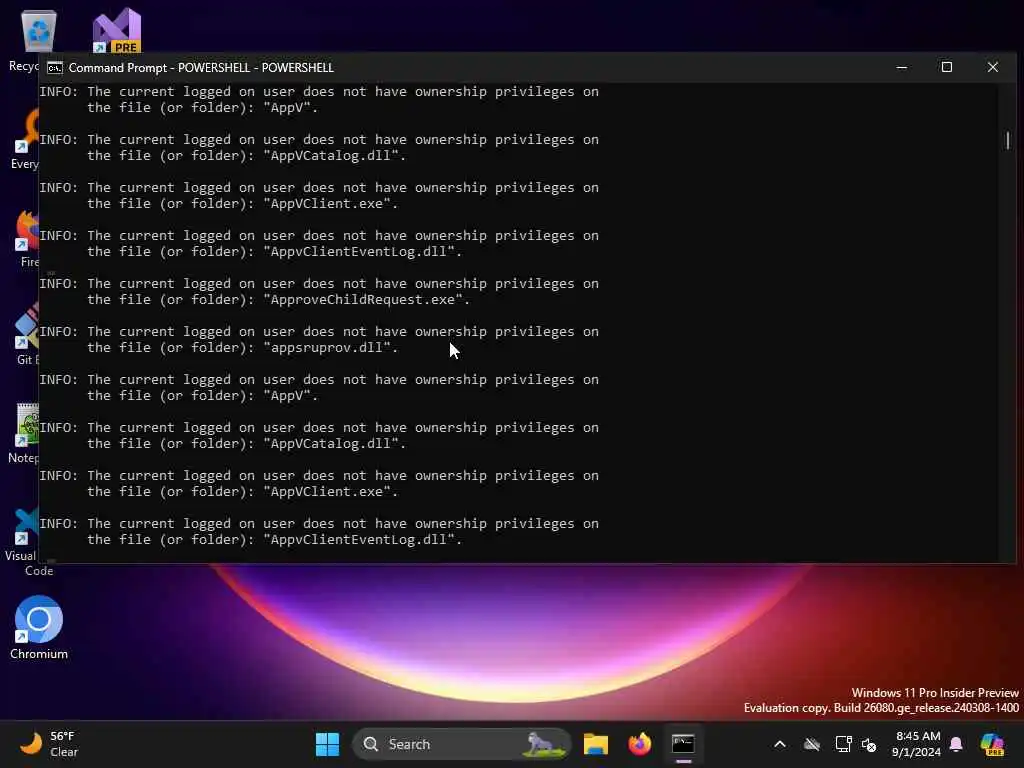This screenshot has height=768, width=1024.
Task: Minimize the Command Prompt window
Action: [902, 67]
